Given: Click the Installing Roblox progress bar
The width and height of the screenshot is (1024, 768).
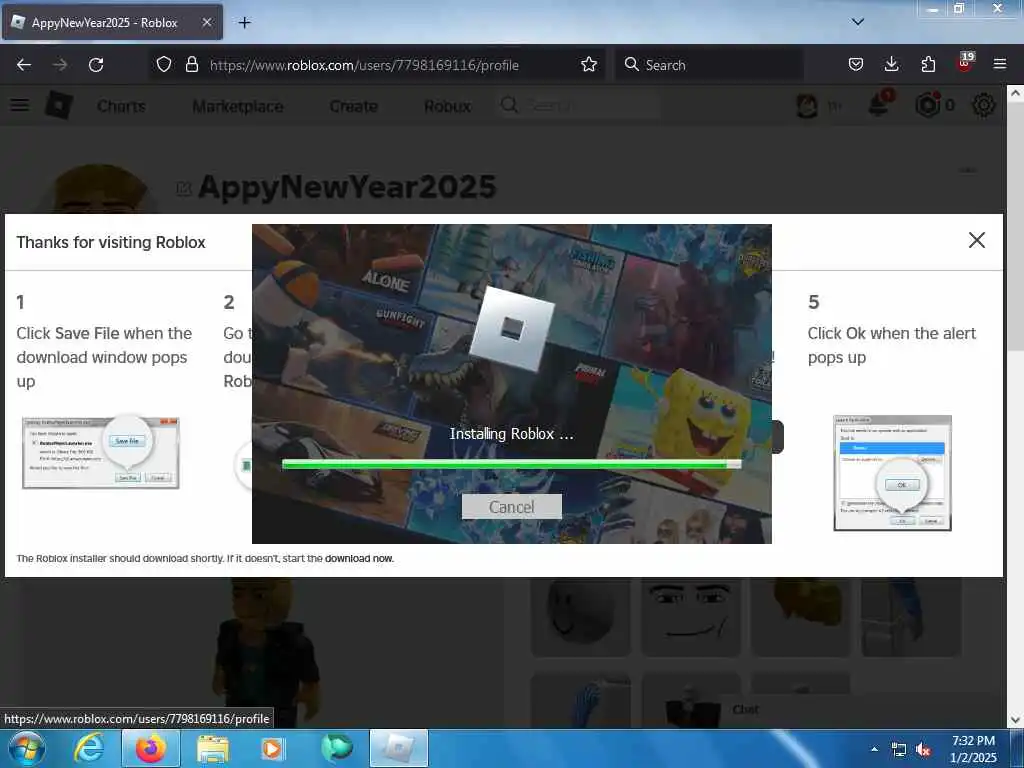Looking at the screenshot, I should tap(511, 464).
